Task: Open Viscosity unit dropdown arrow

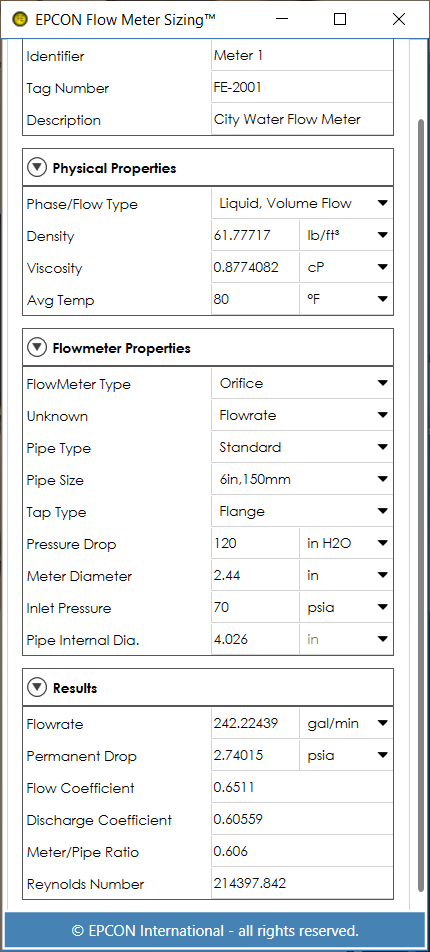Action: [x=383, y=267]
